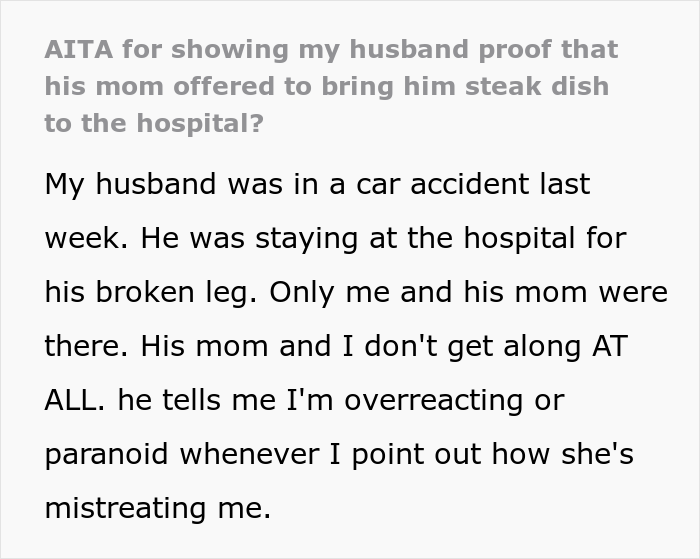
Task: Click "His mom and I don't get along"
Action: click(x=361, y=346)
